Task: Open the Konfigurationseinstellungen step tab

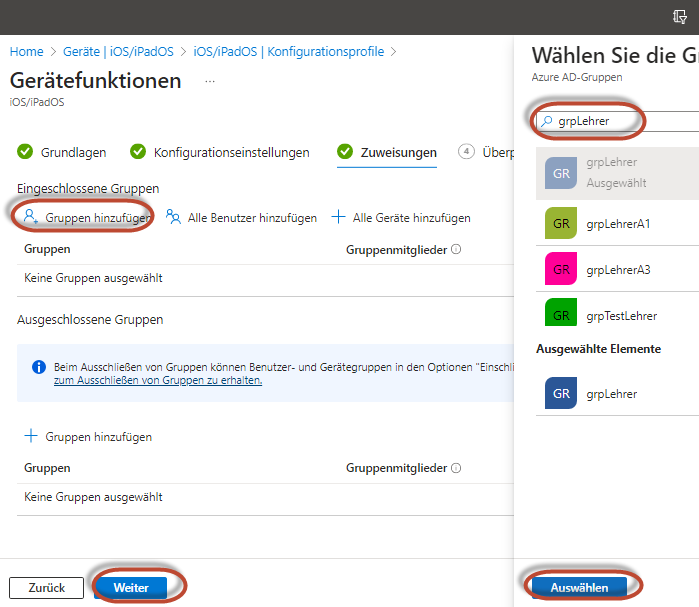Action: [x=220, y=152]
